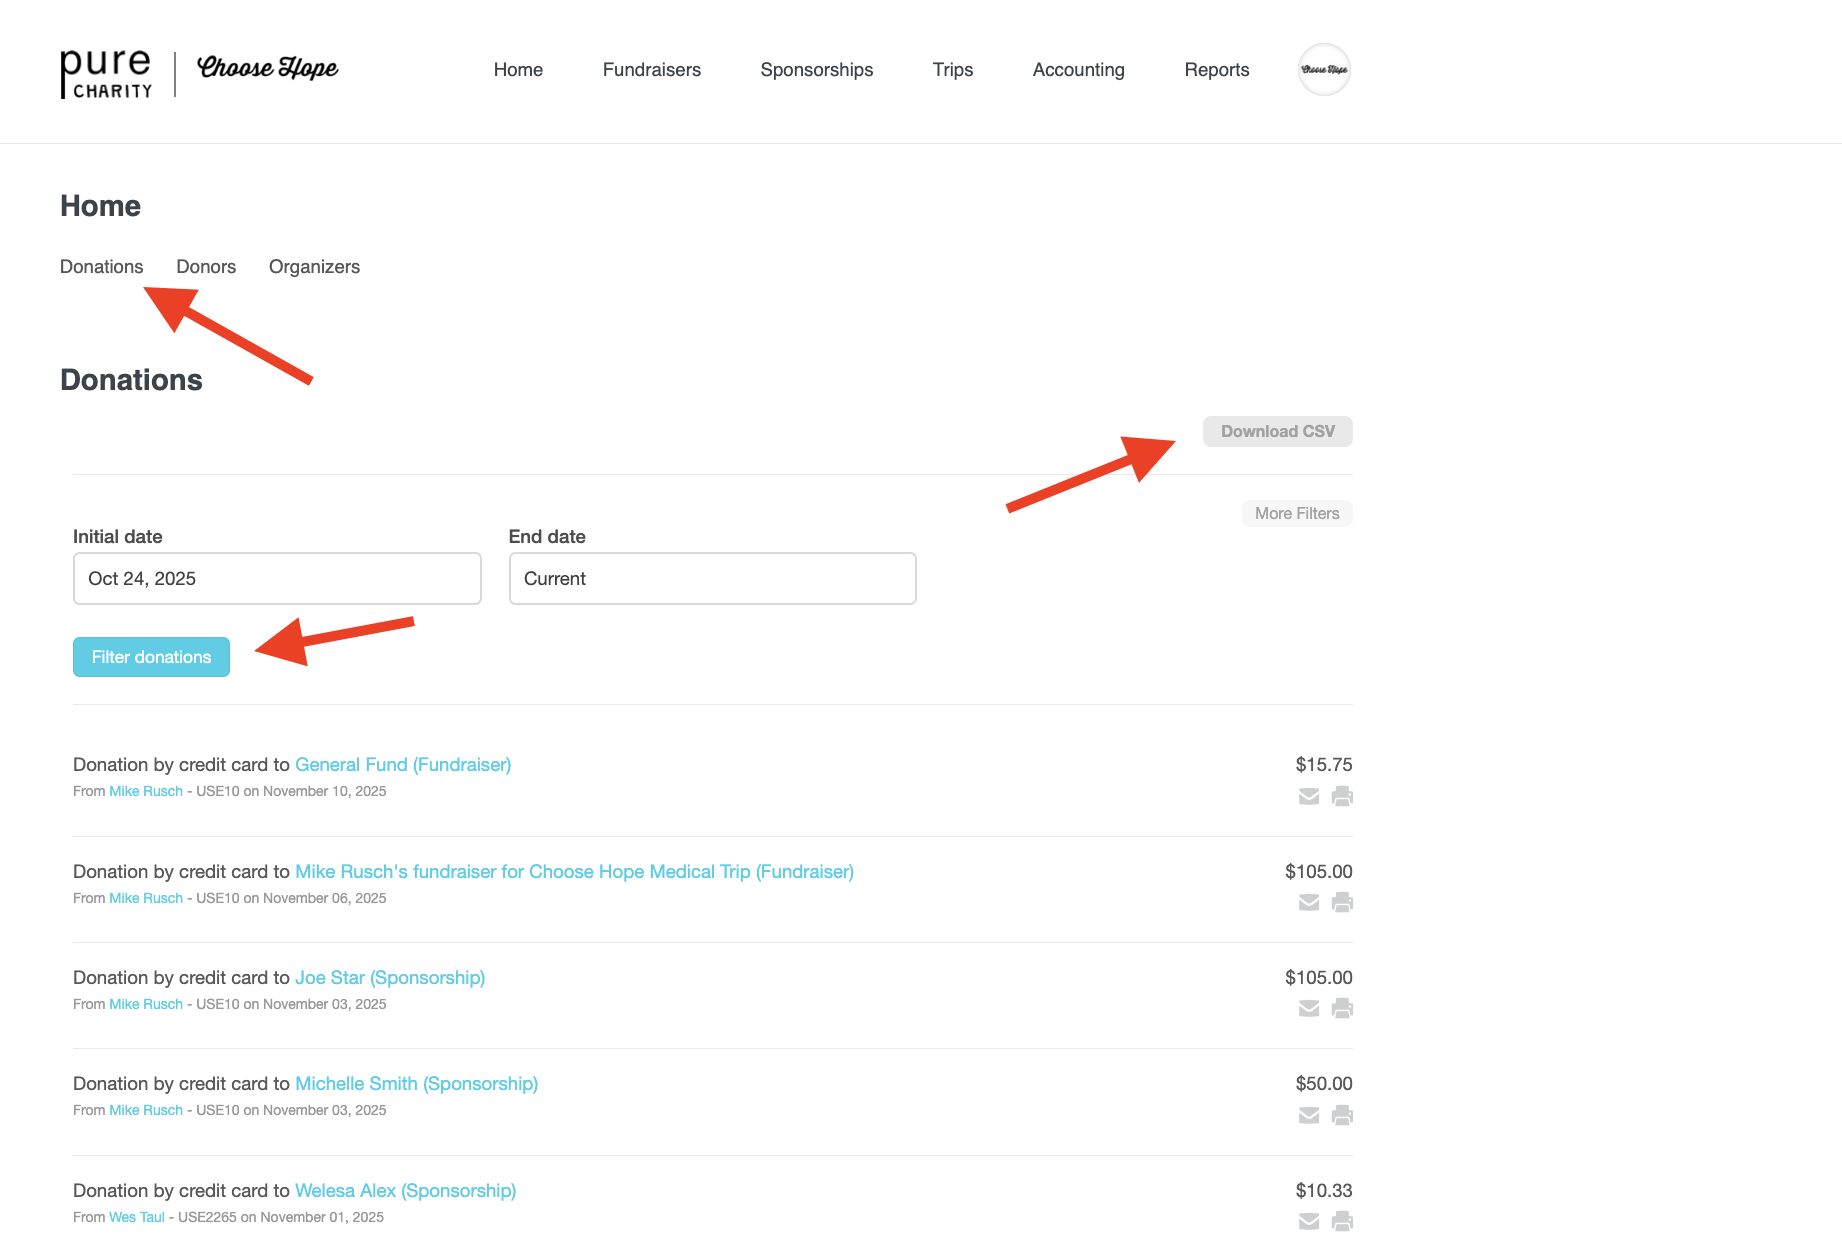The width and height of the screenshot is (1842, 1252).
Task: Open the Fundraisers menu in top navigation
Action: 651,70
